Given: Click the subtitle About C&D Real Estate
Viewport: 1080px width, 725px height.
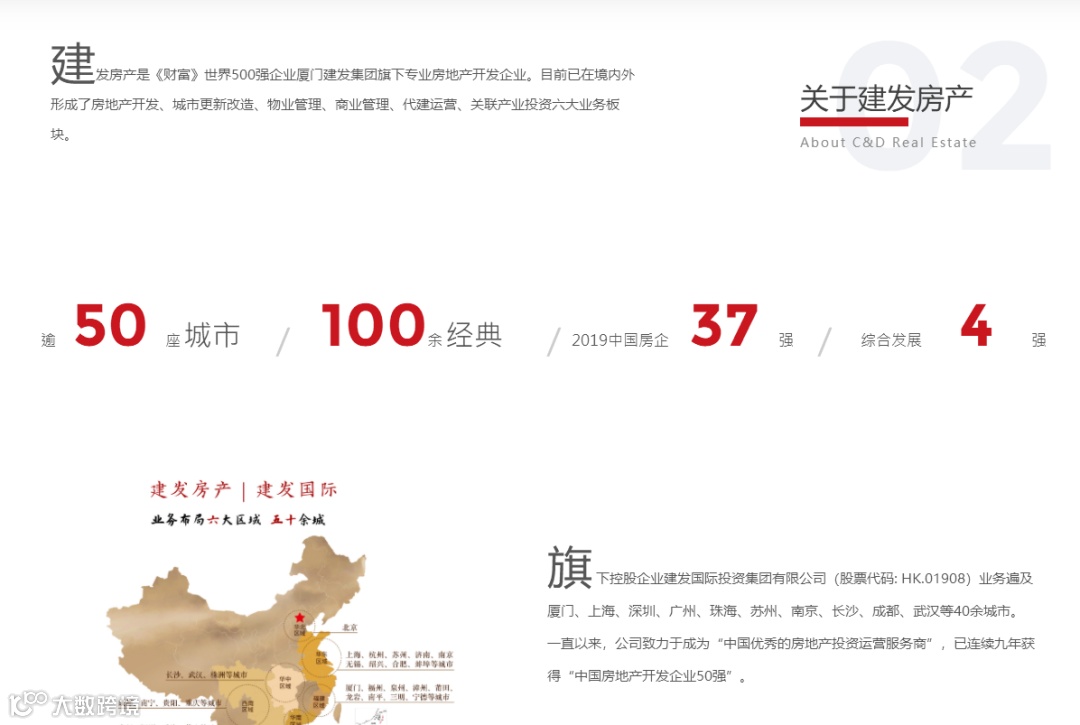Looking at the screenshot, I should (x=888, y=143).
